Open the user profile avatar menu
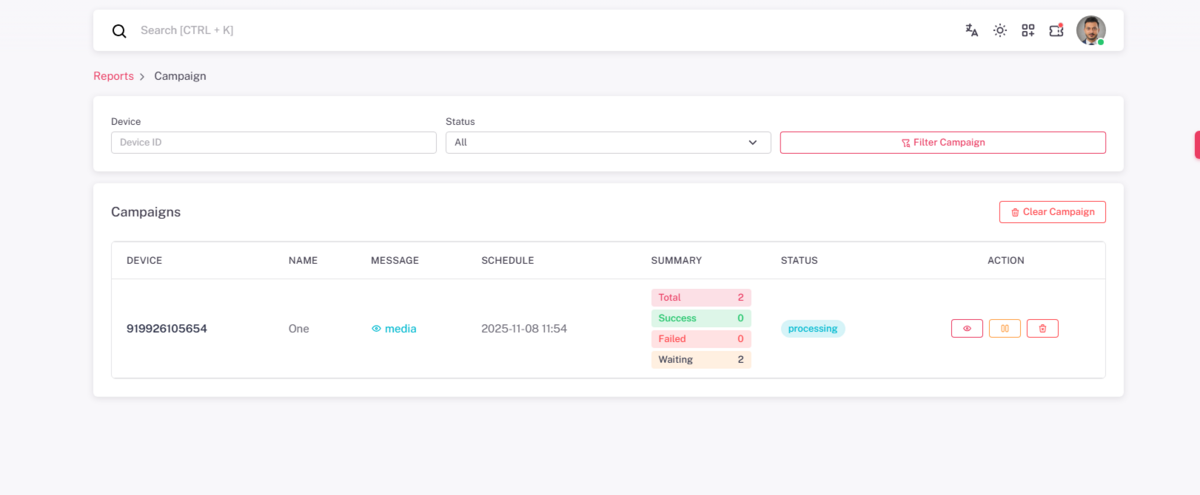 click(1090, 30)
